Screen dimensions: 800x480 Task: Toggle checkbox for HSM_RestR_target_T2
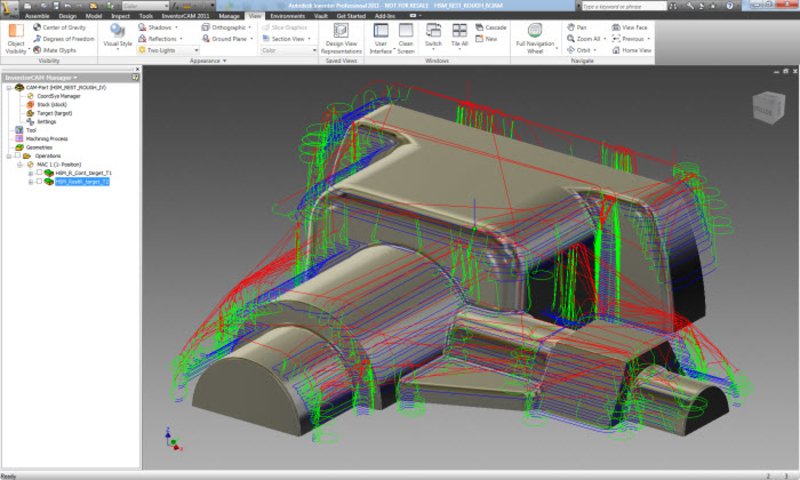click(x=39, y=182)
